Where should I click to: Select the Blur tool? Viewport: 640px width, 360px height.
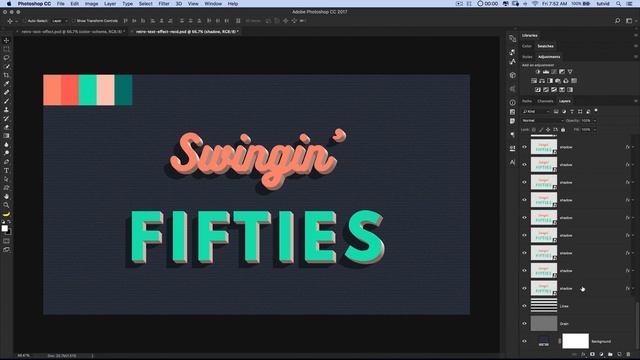point(6,144)
